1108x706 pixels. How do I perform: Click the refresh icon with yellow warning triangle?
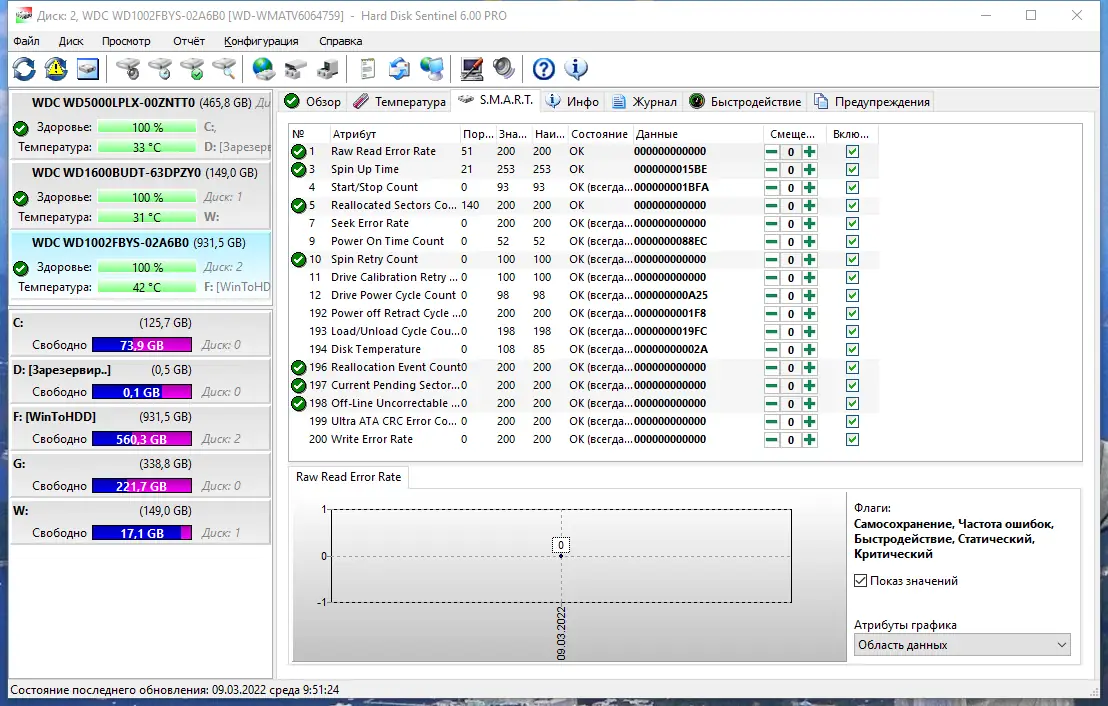pos(56,69)
